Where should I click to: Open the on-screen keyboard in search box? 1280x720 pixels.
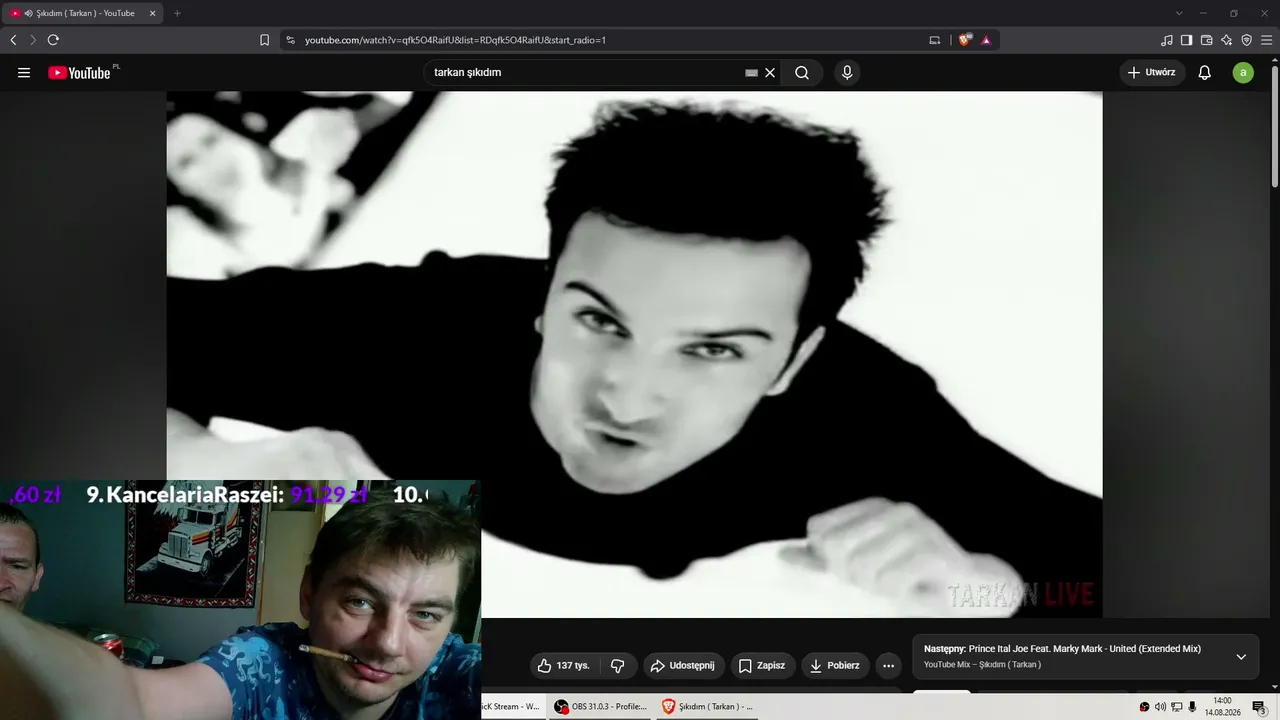coord(752,73)
